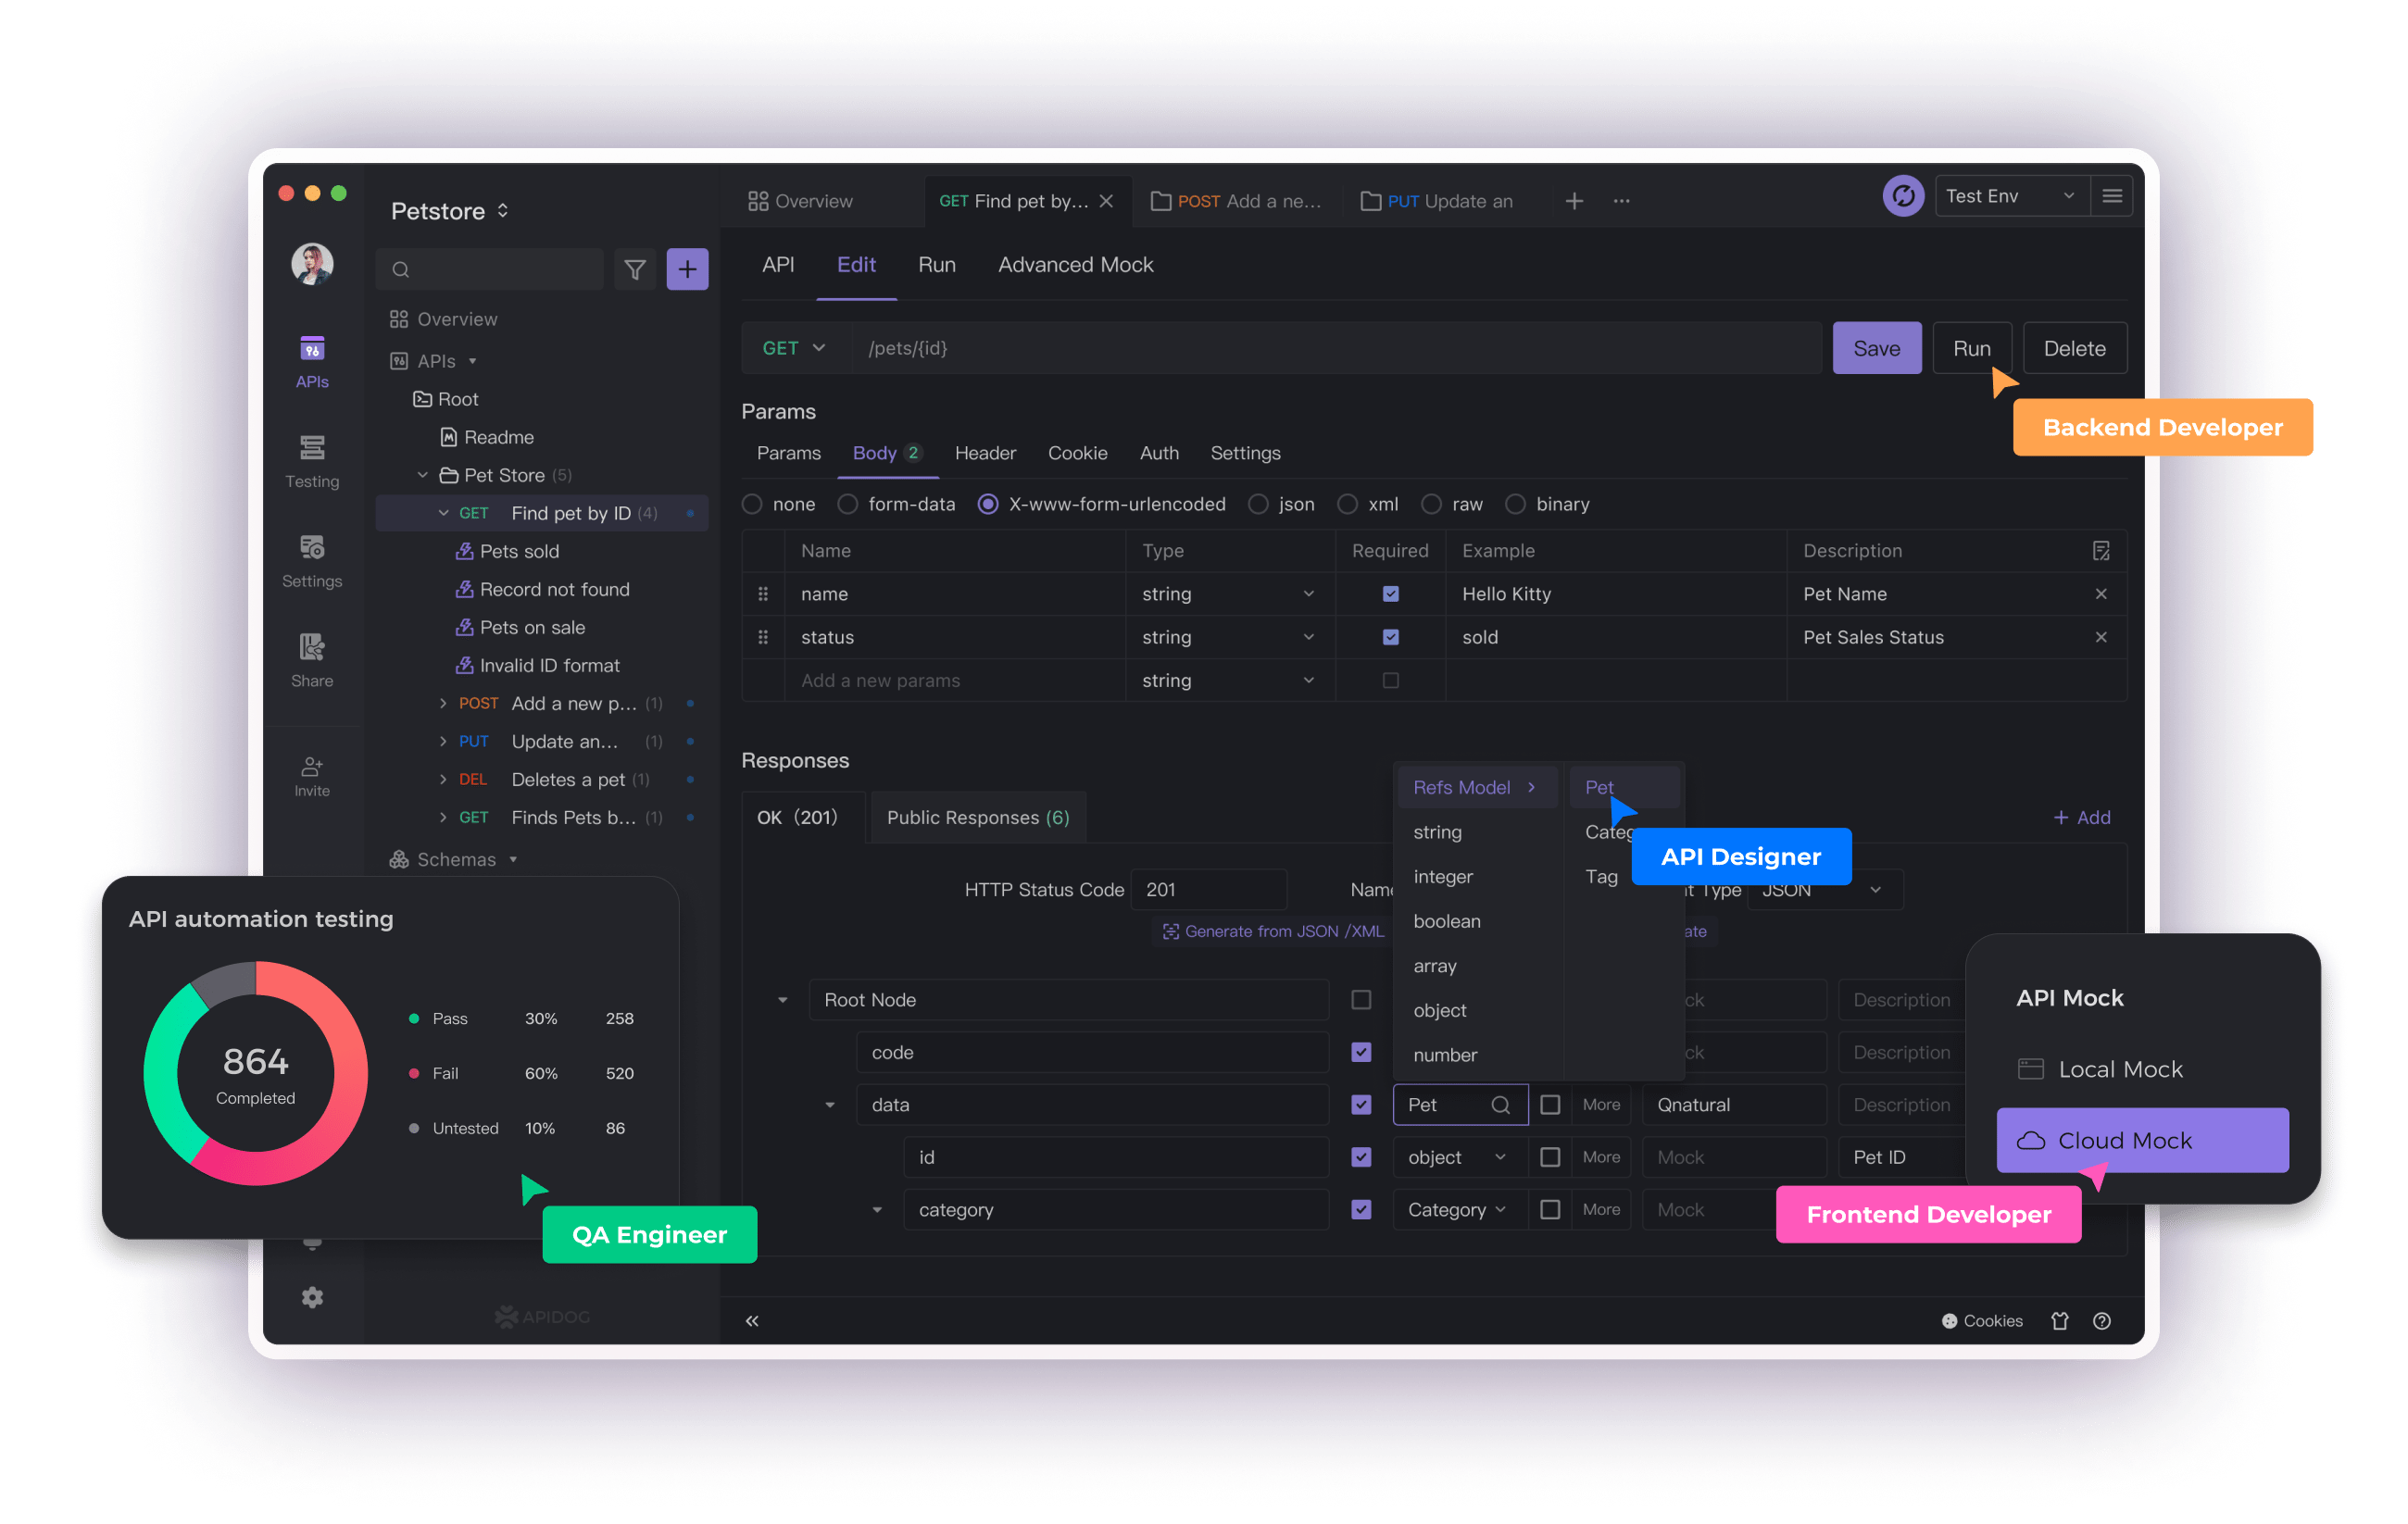
Task: Open the Test Env environment dropdown
Action: click(x=2008, y=197)
